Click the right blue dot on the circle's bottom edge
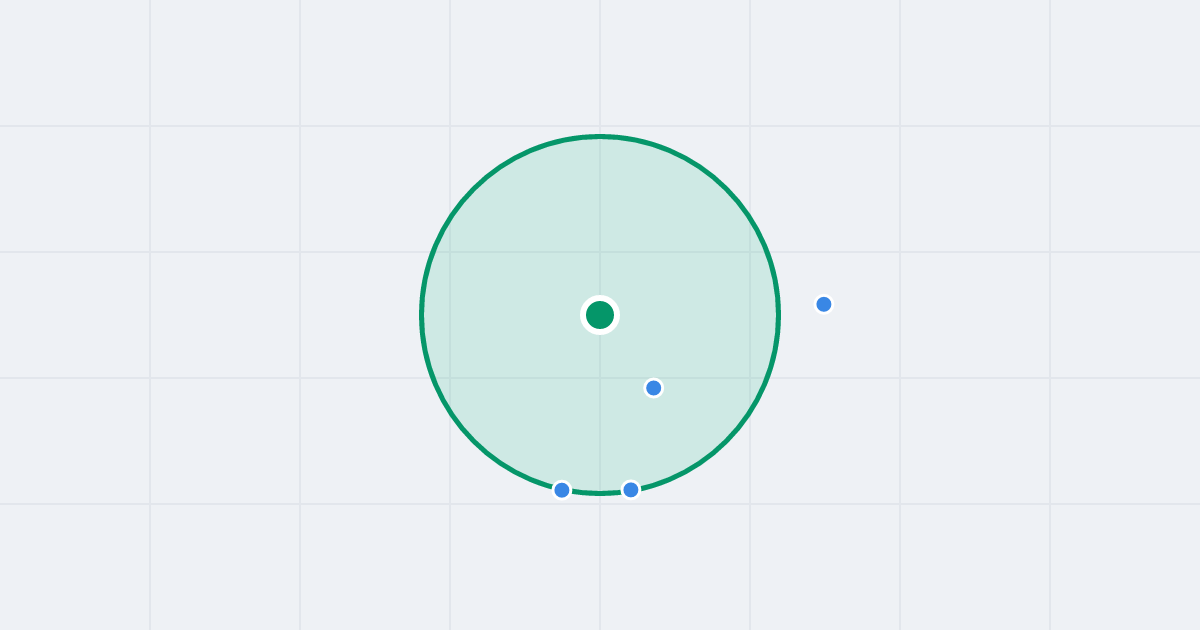Image resolution: width=1200 pixels, height=630 pixels. (x=631, y=490)
